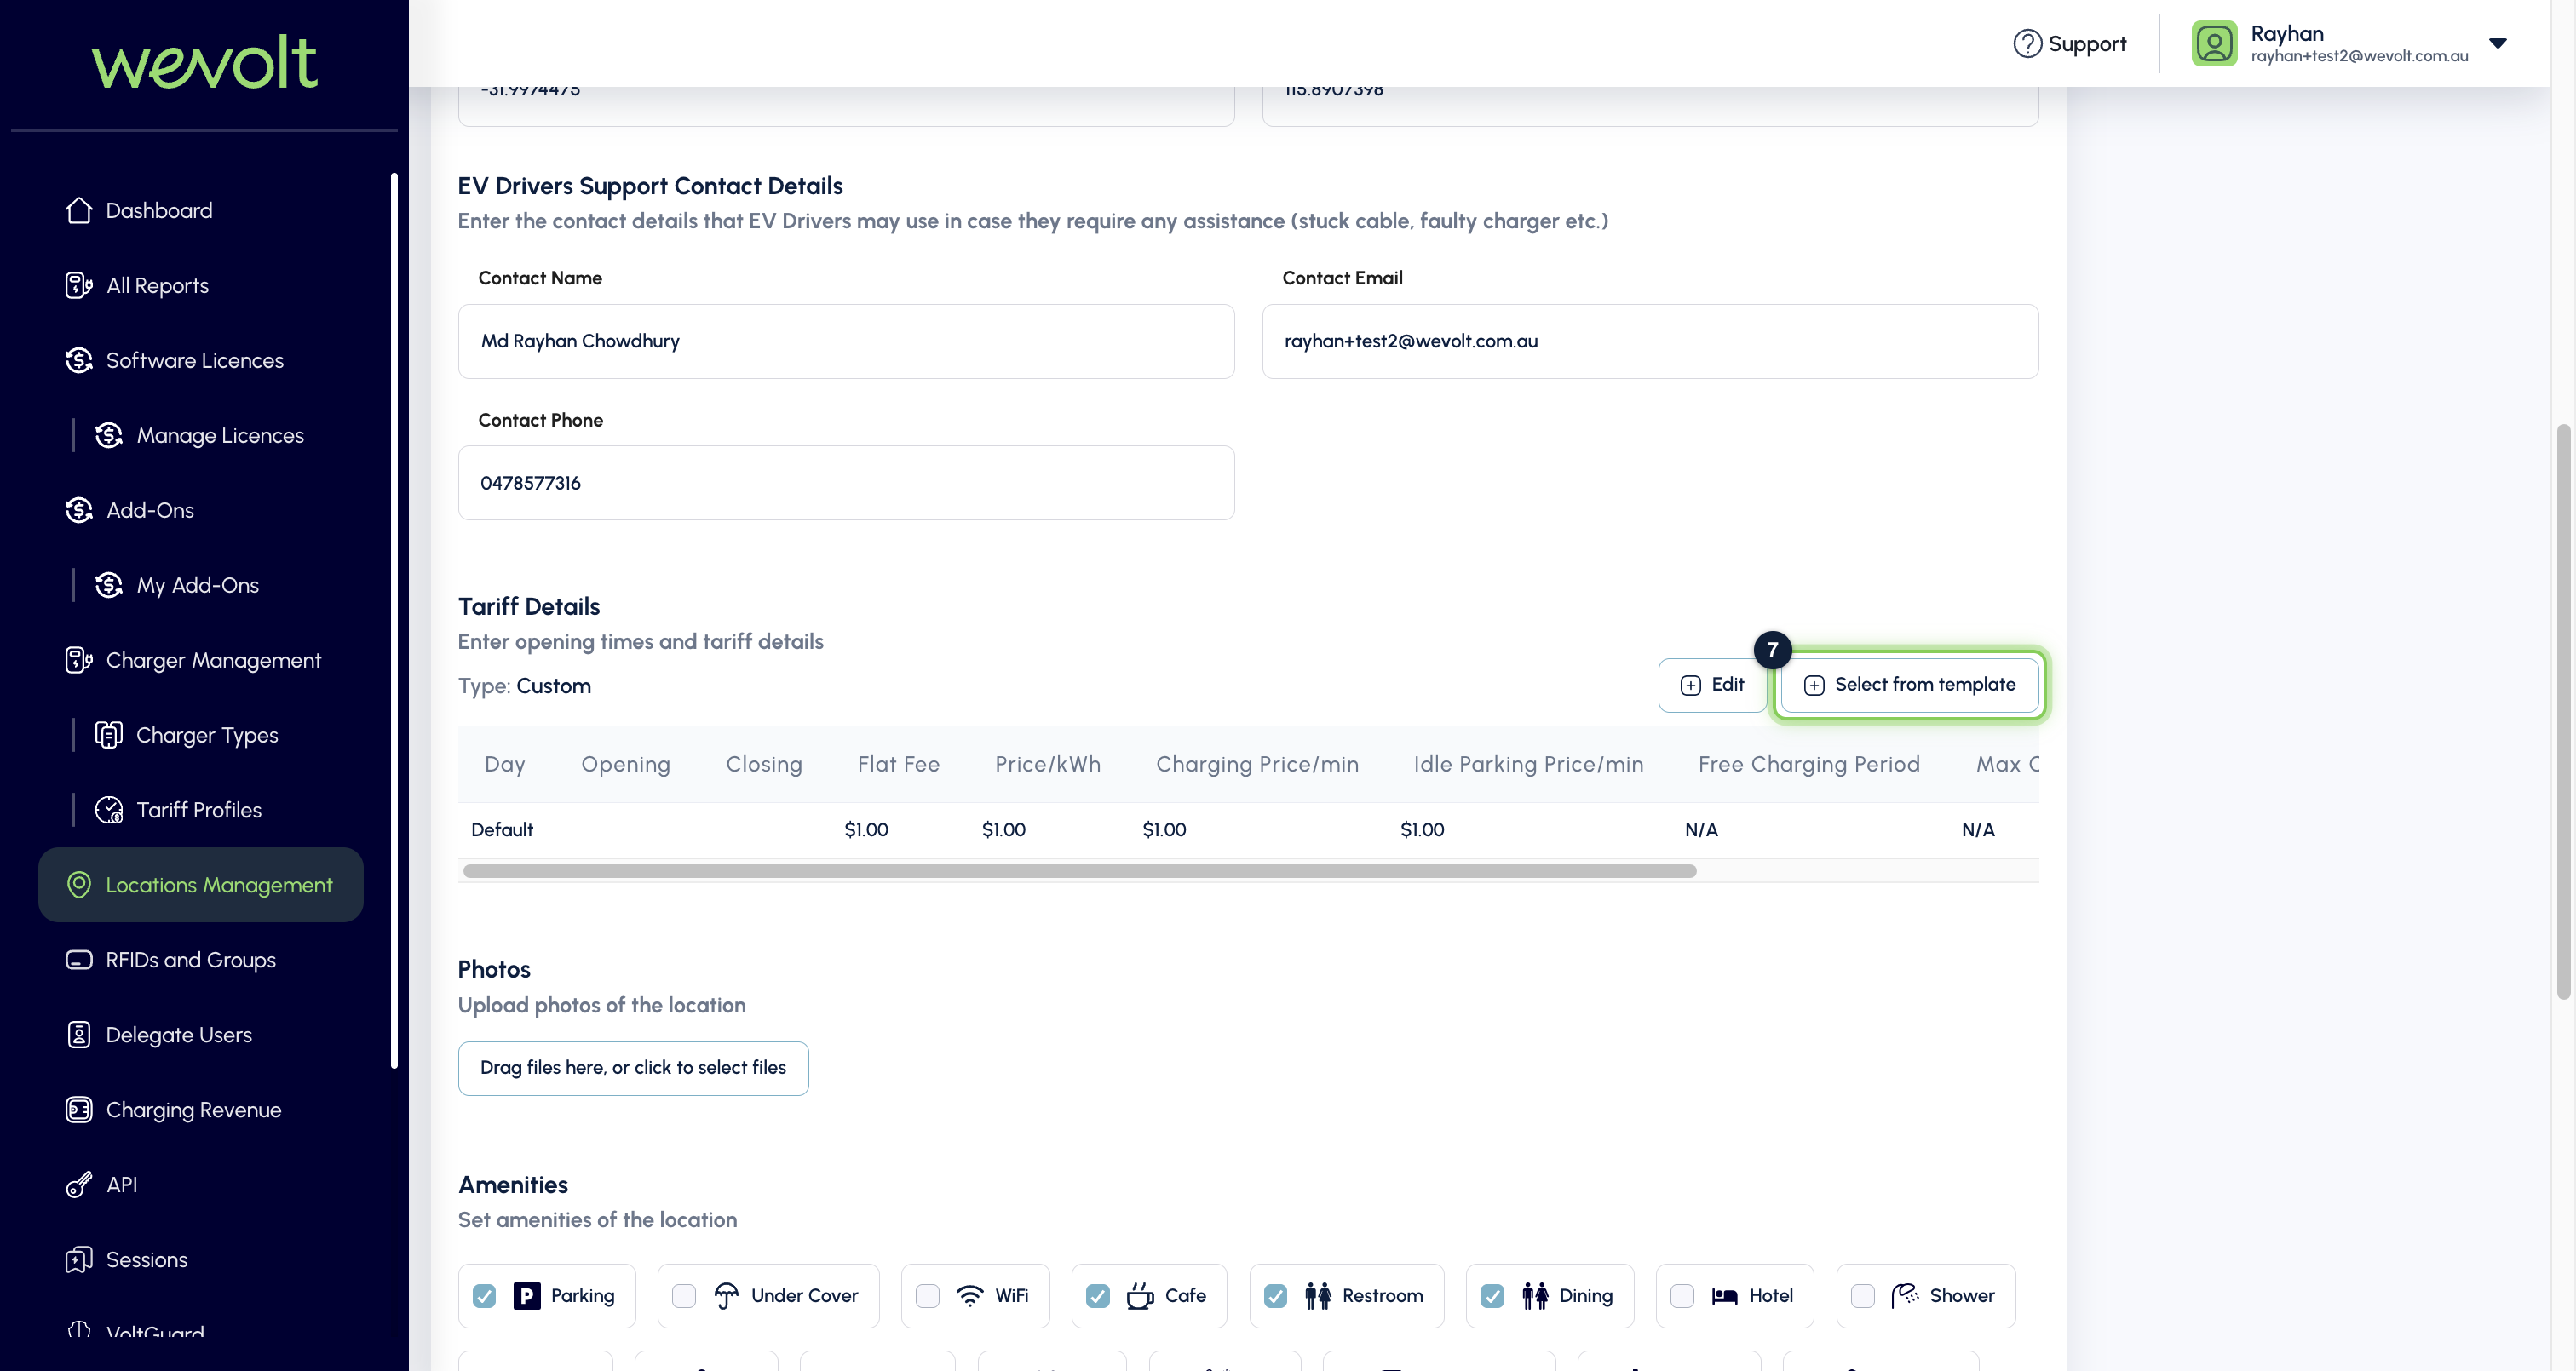The width and height of the screenshot is (2576, 1371).
Task: Open Dashboard in the sidebar
Action: 200,210
